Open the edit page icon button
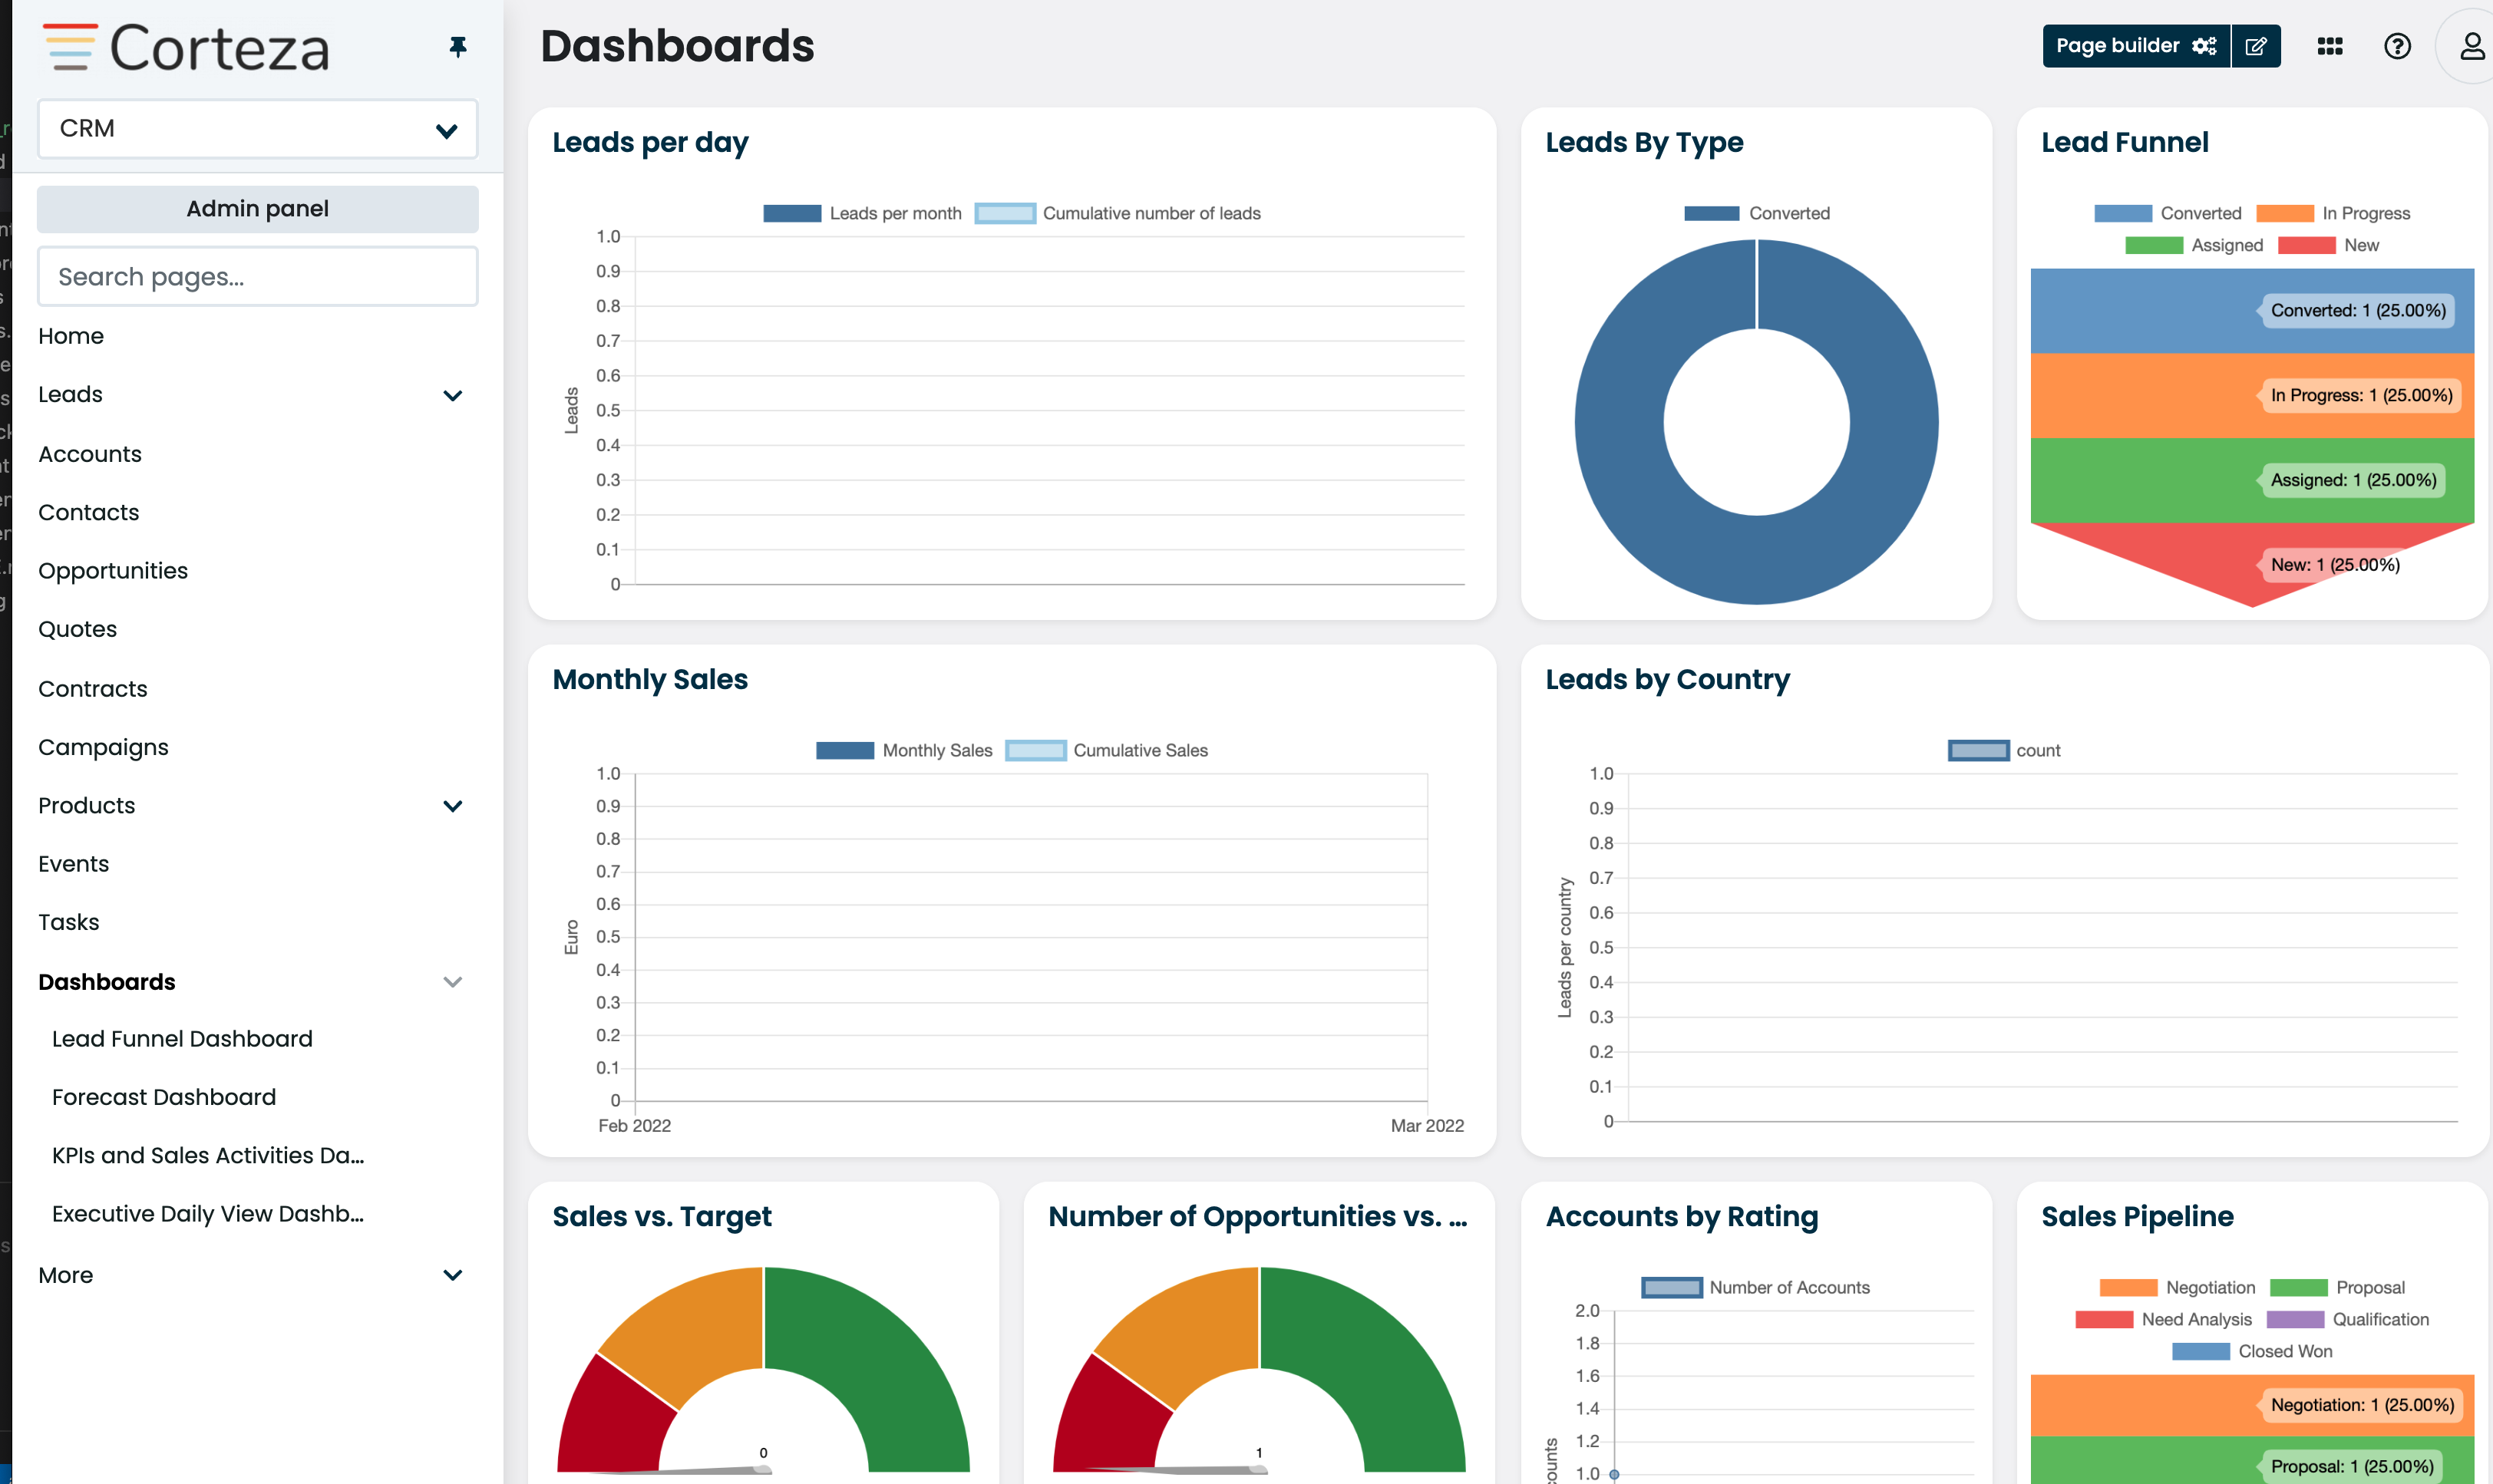Screen dimensions: 2493x1484 (2256, 46)
